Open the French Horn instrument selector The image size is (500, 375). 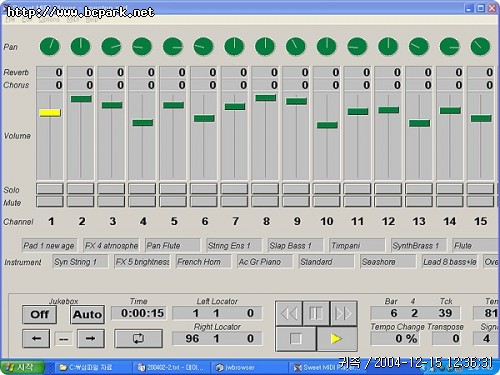(x=203, y=262)
